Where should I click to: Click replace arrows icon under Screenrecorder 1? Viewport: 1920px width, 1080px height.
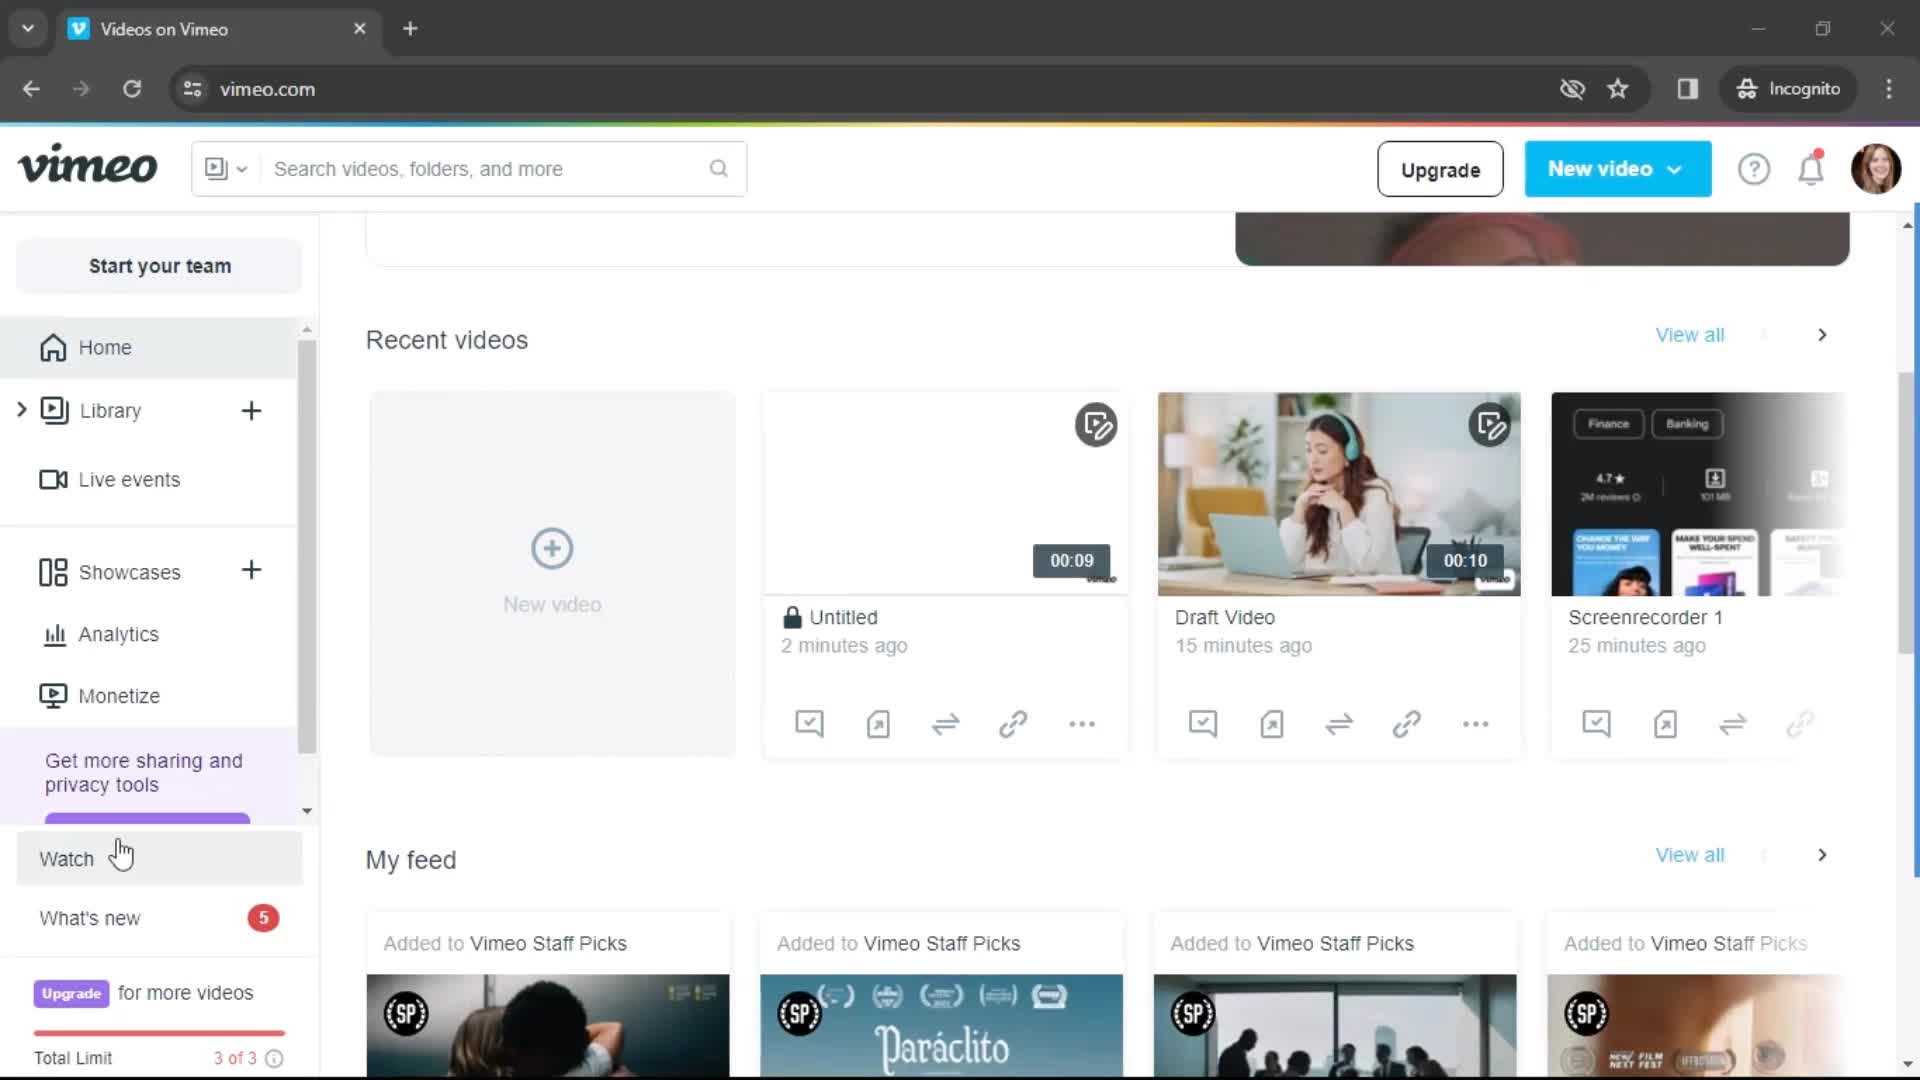[1733, 723]
